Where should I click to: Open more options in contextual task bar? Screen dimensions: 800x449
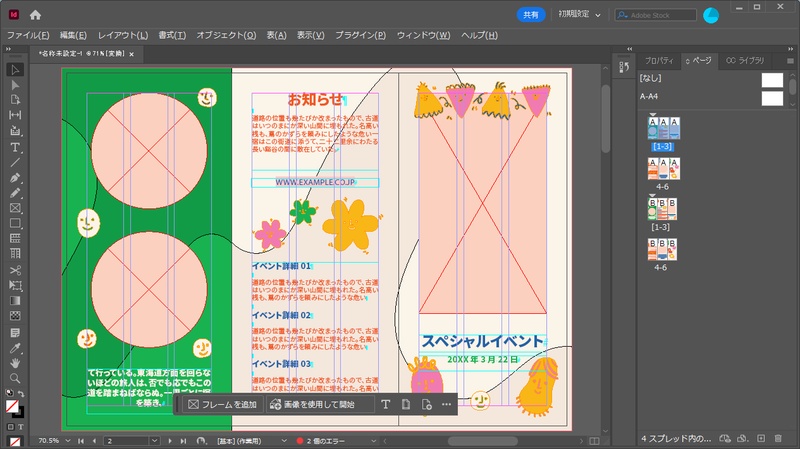[x=446, y=405]
